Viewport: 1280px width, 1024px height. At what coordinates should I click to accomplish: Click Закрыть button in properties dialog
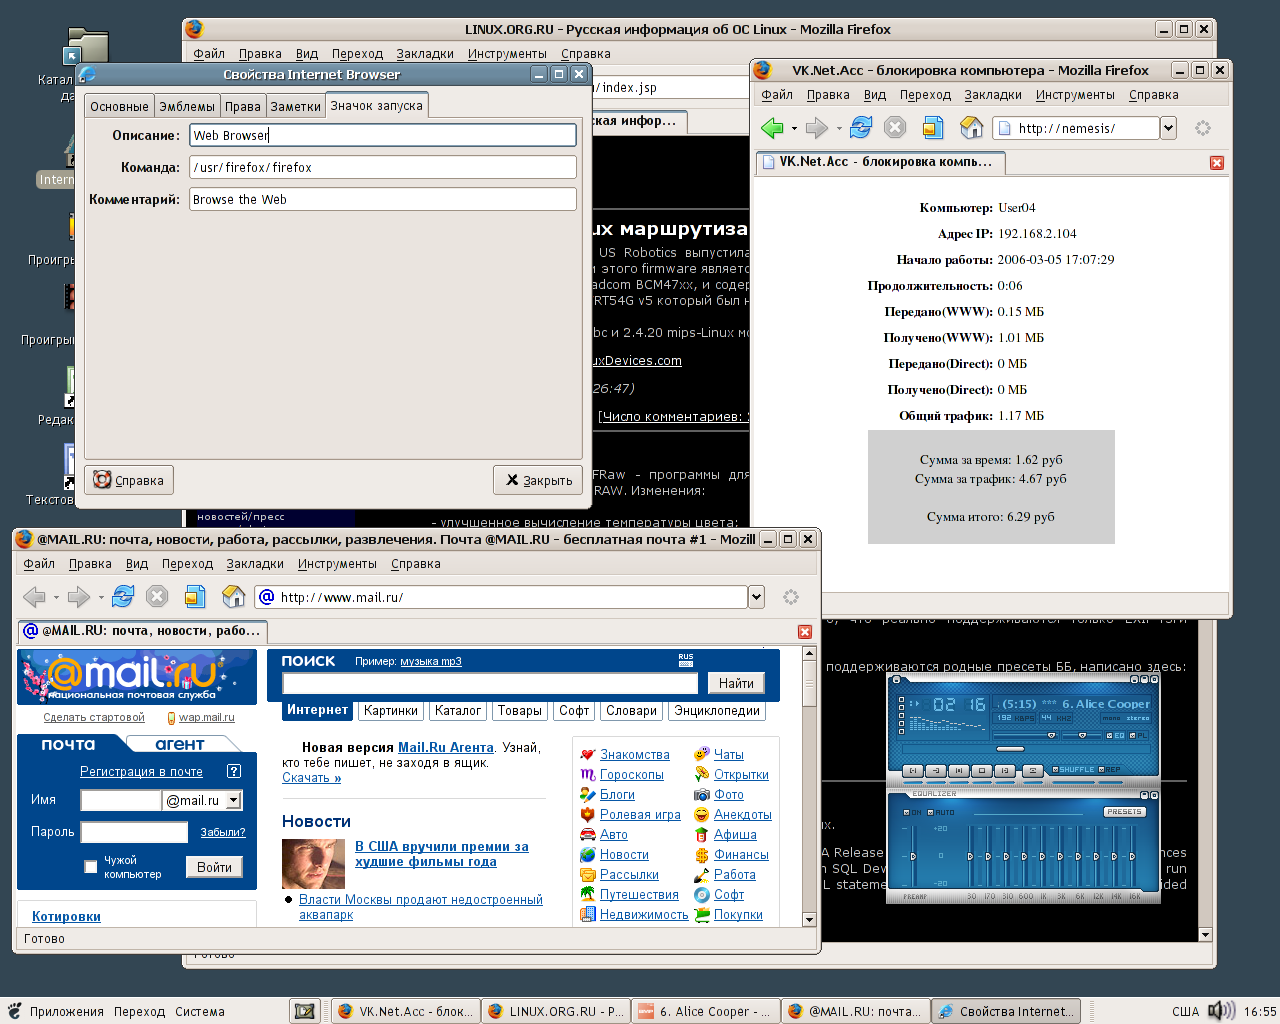538,480
